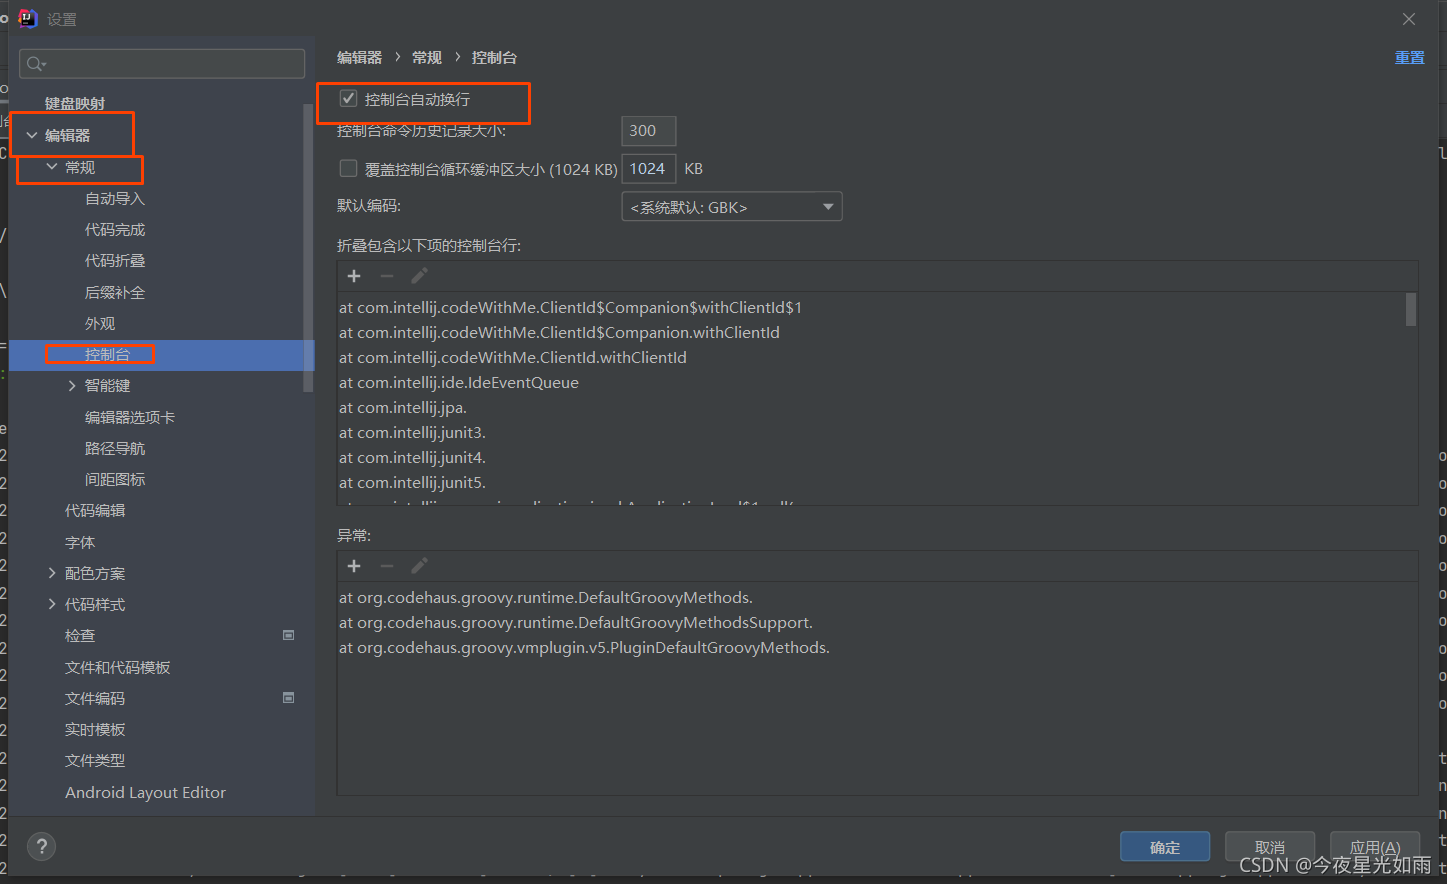Collapse the 编辑器 tree node
Screen dimensions: 1447x884
(x=32, y=135)
